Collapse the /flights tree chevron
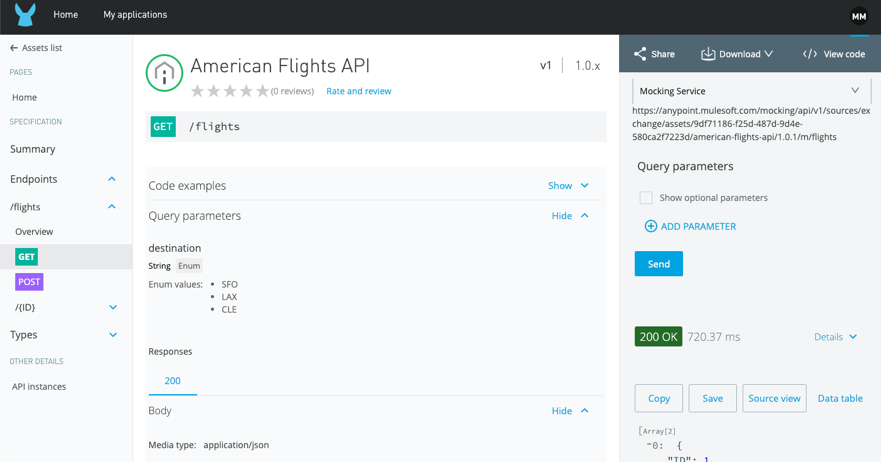 pos(112,207)
